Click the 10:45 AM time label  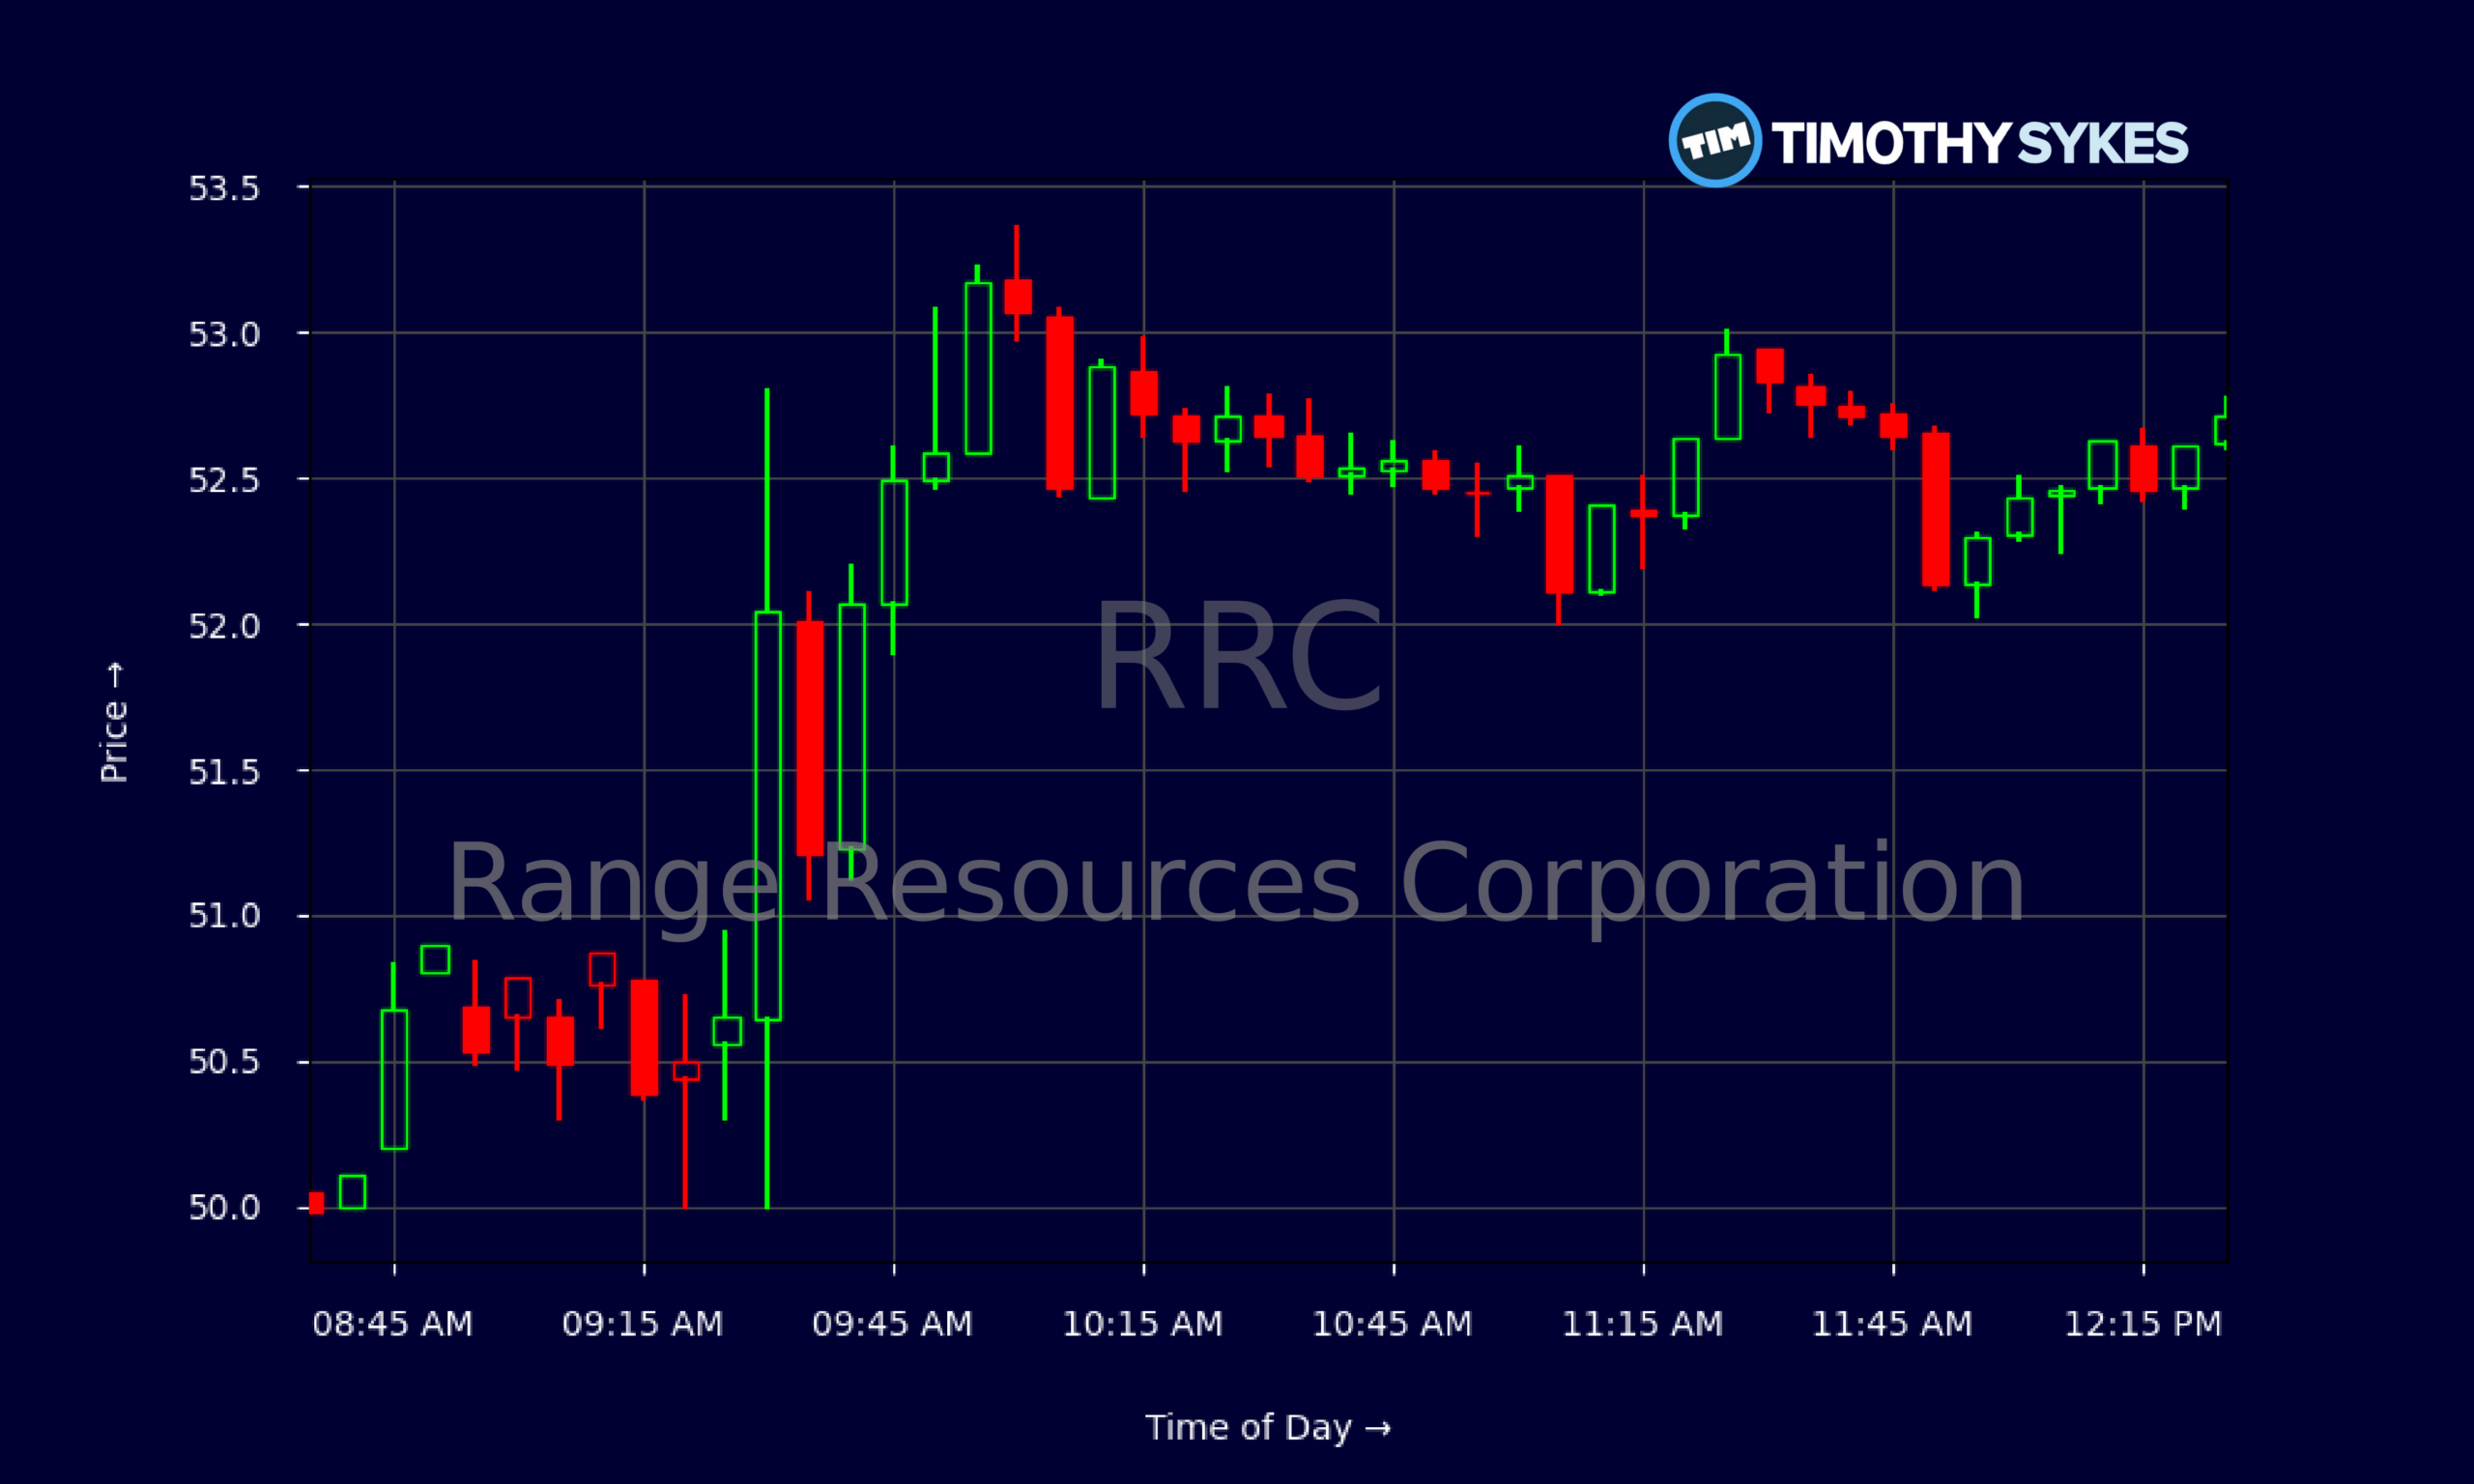point(1393,1324)
